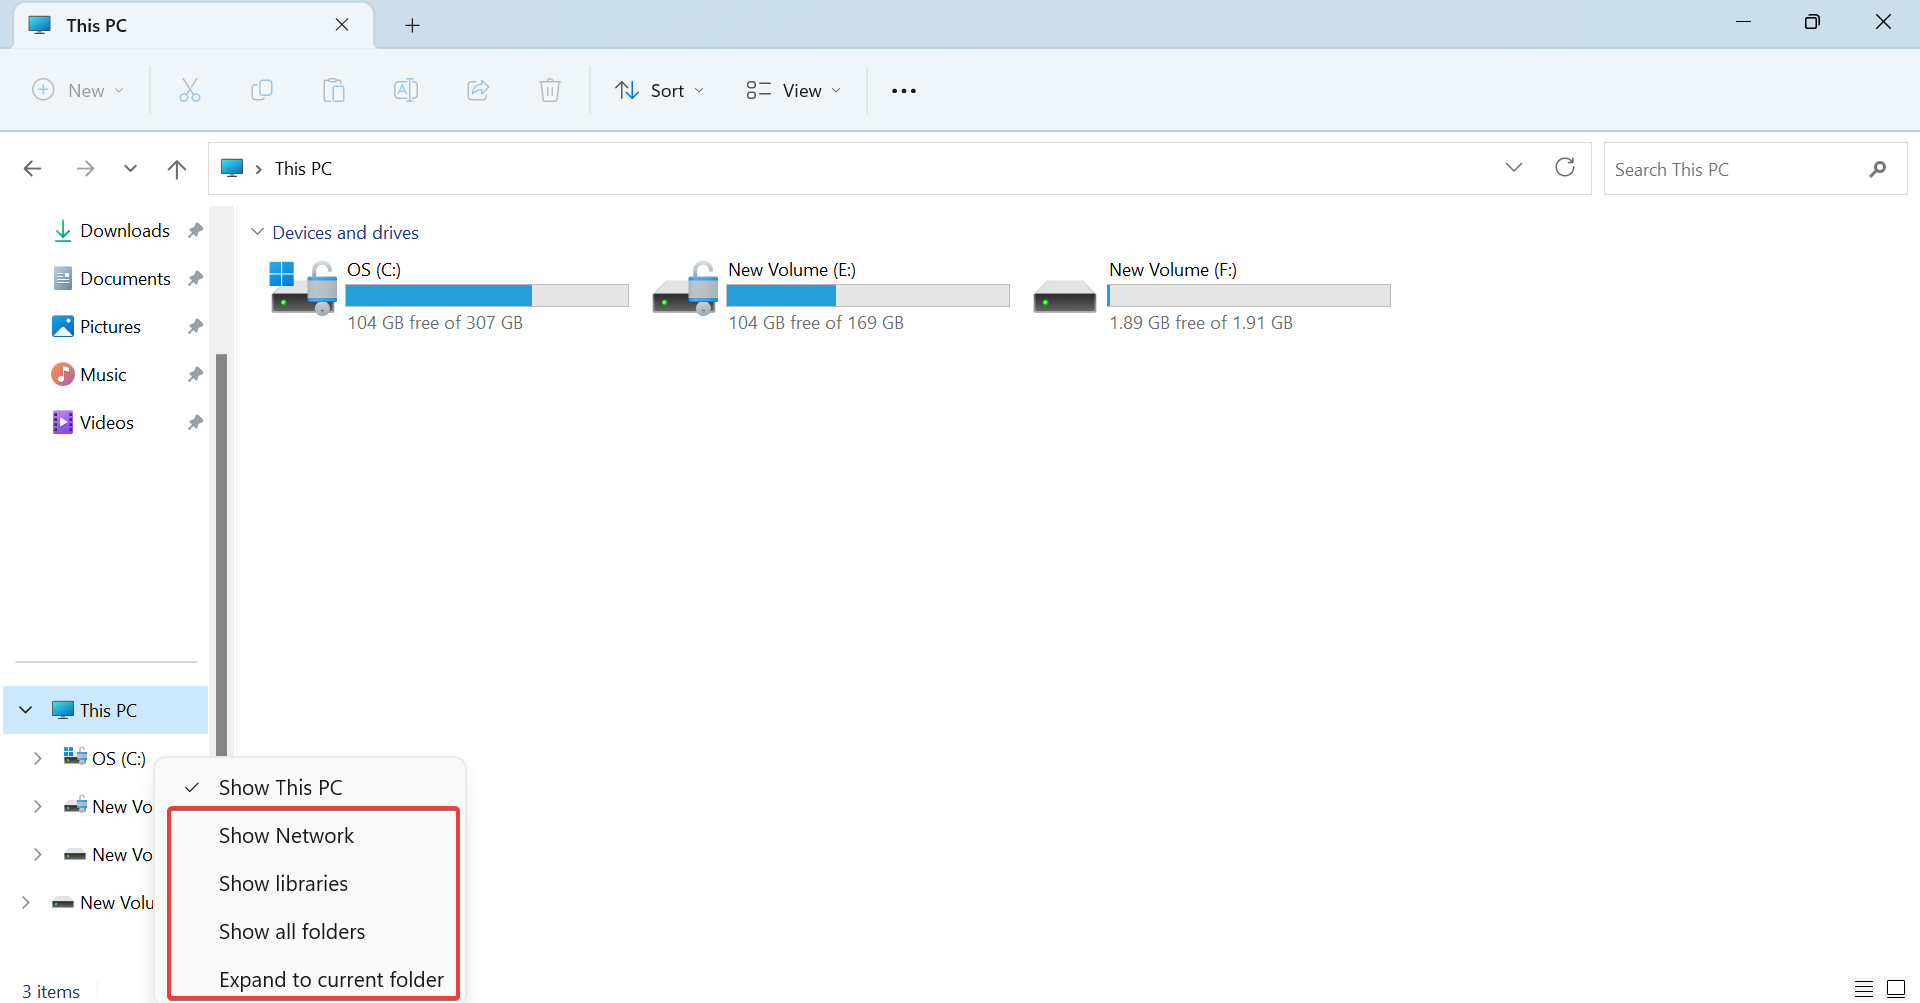
Task: Collapse the Devices and drives section
Action: tap(258, 231)
